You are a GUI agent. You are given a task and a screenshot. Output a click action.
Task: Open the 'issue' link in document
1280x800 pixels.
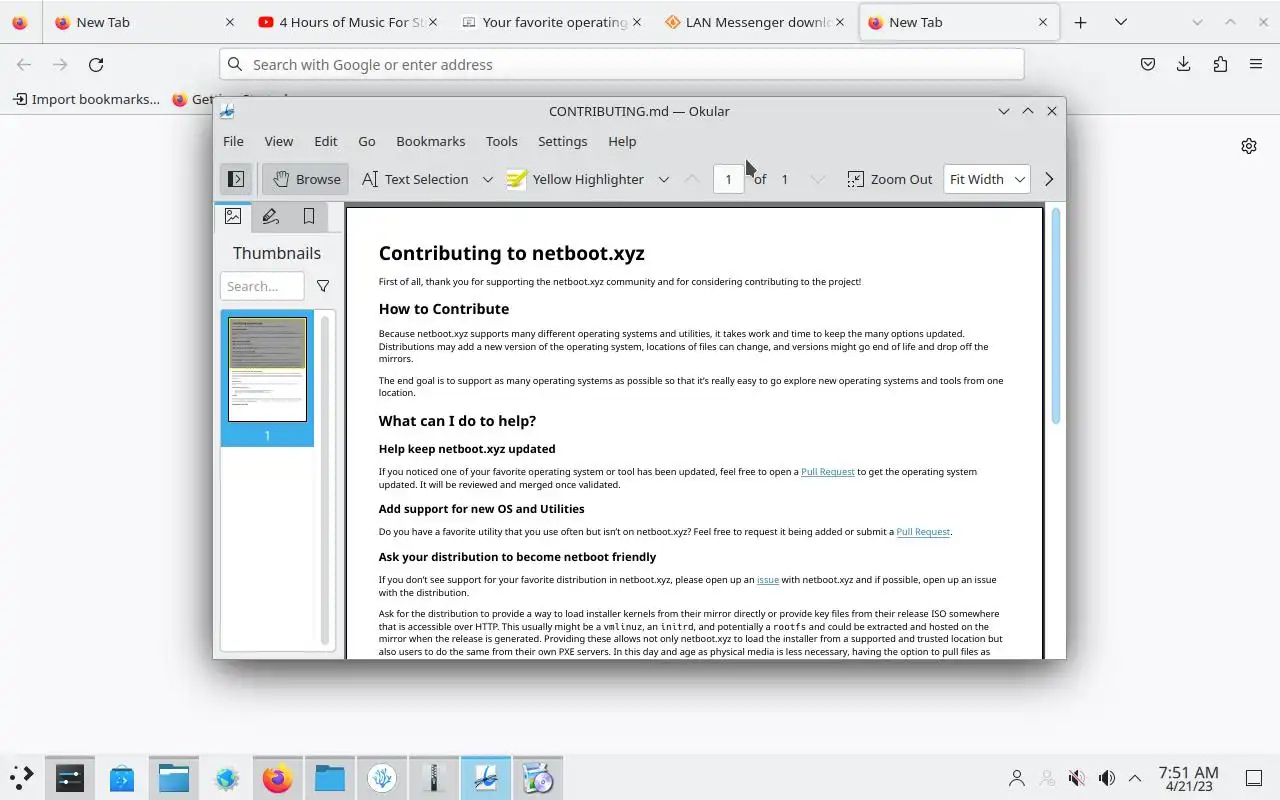click(768, 580)
